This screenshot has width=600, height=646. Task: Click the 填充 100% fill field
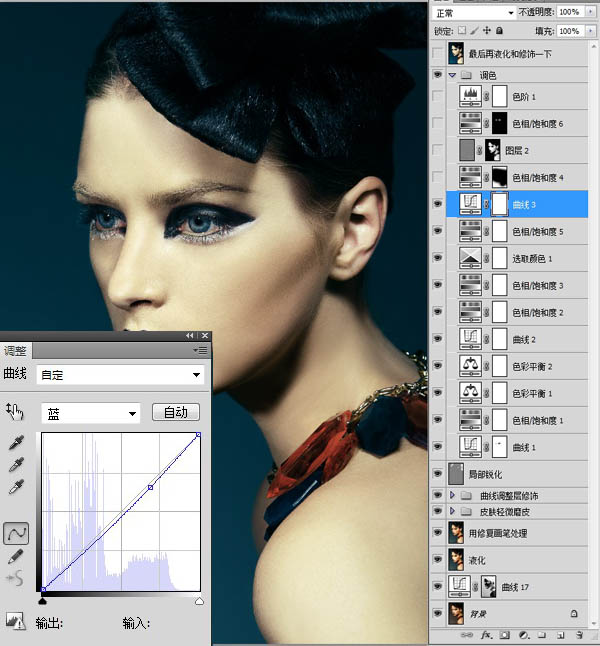(x=571, y=31)
